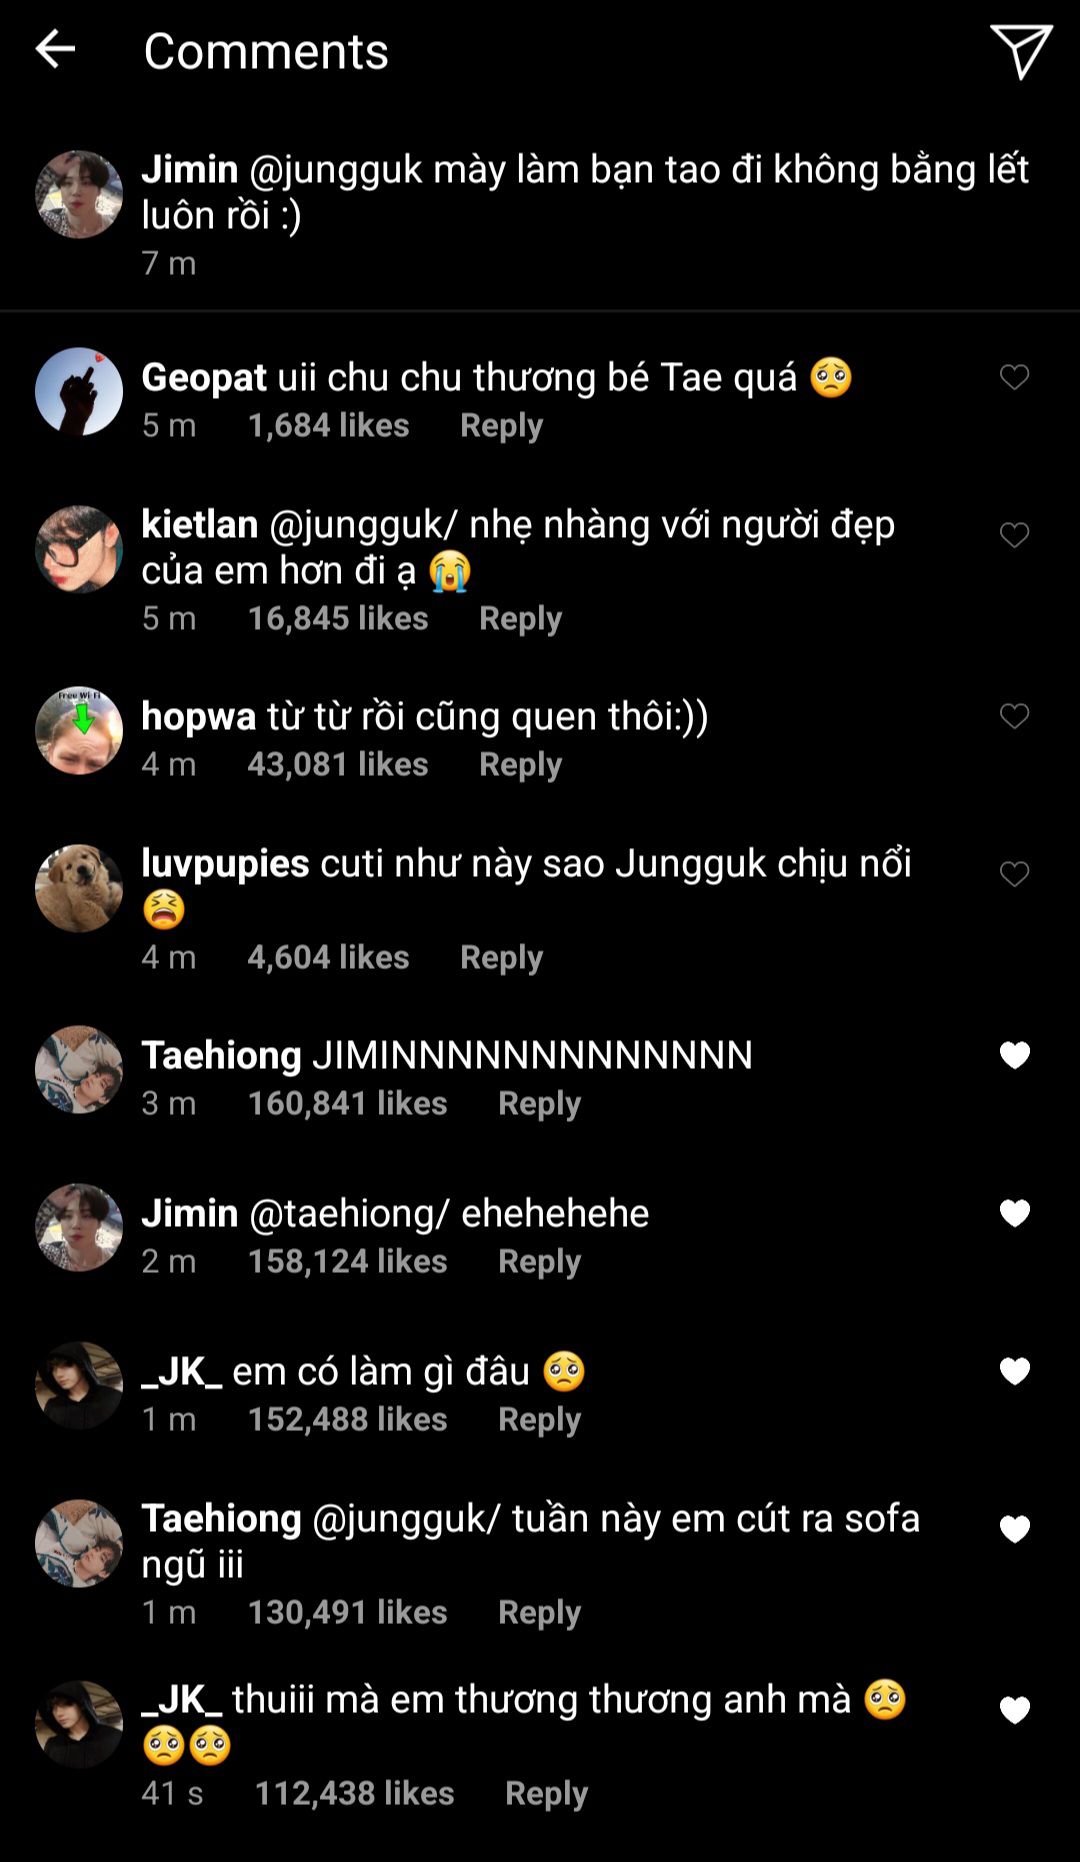Like Geopat's comment with the heart
1080x1862 pixels.
(1014, 377)
